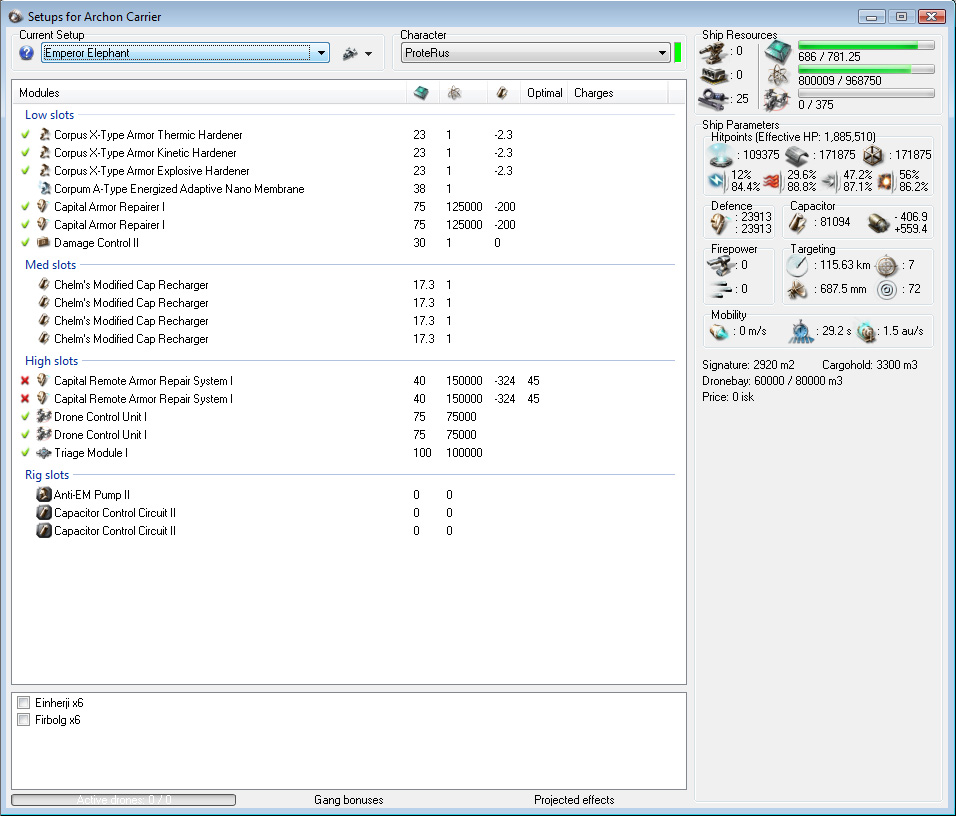Collapse the Rig slots group
This screenshot has width=956, height=816.
(x=47, y=474)
